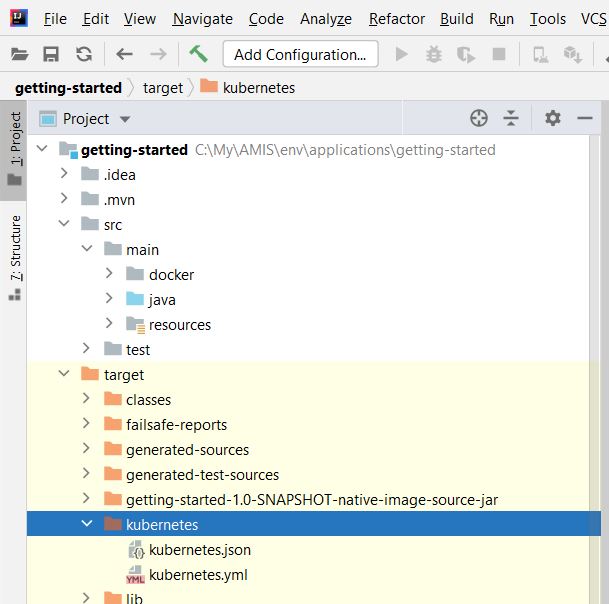Collapse the target folder
The height and width of the screenshot is (604, 609).
[x=64, y=375]
